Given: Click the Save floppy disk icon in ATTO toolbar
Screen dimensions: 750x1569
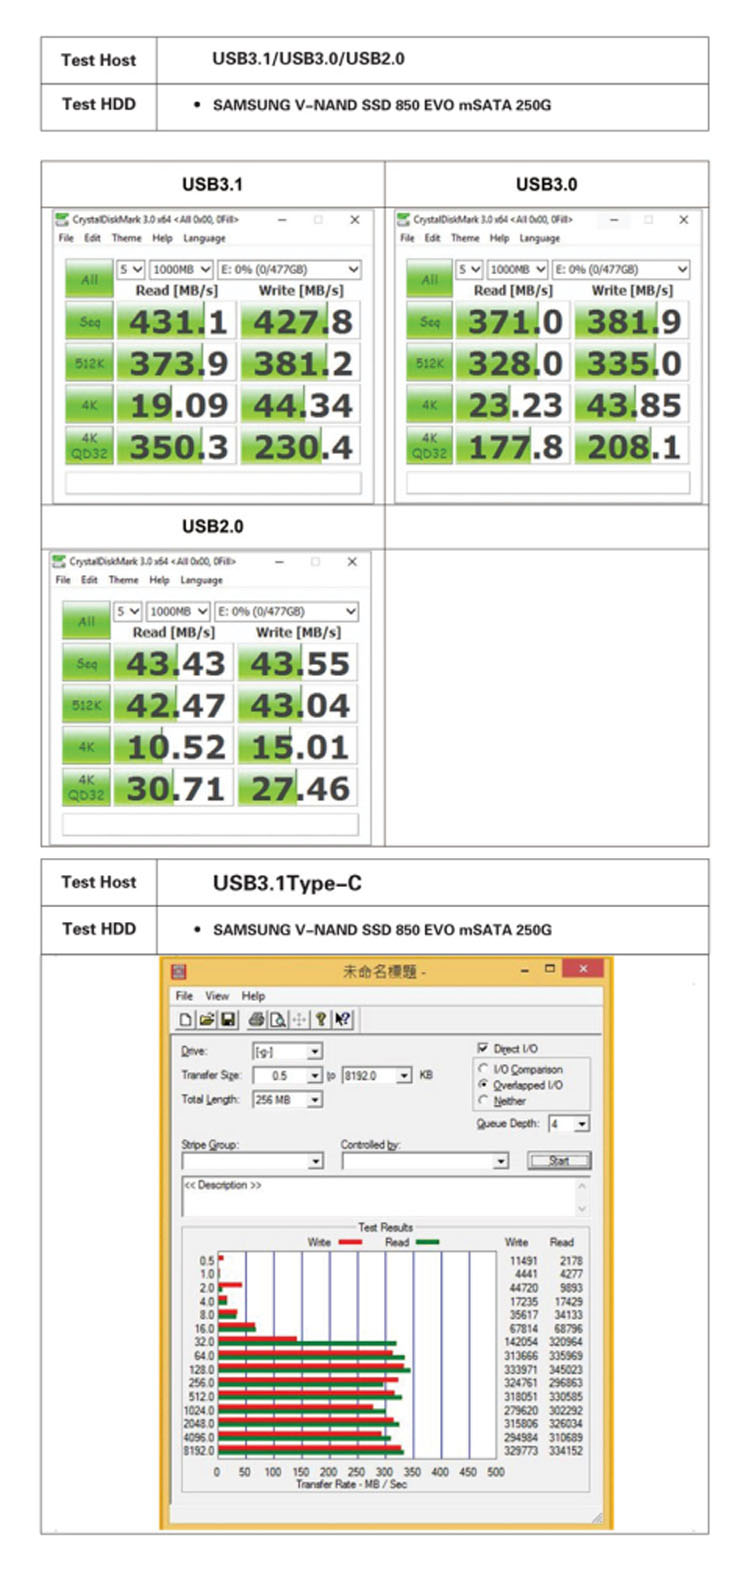Looking at the screenshot, I should click(227, 1020).
